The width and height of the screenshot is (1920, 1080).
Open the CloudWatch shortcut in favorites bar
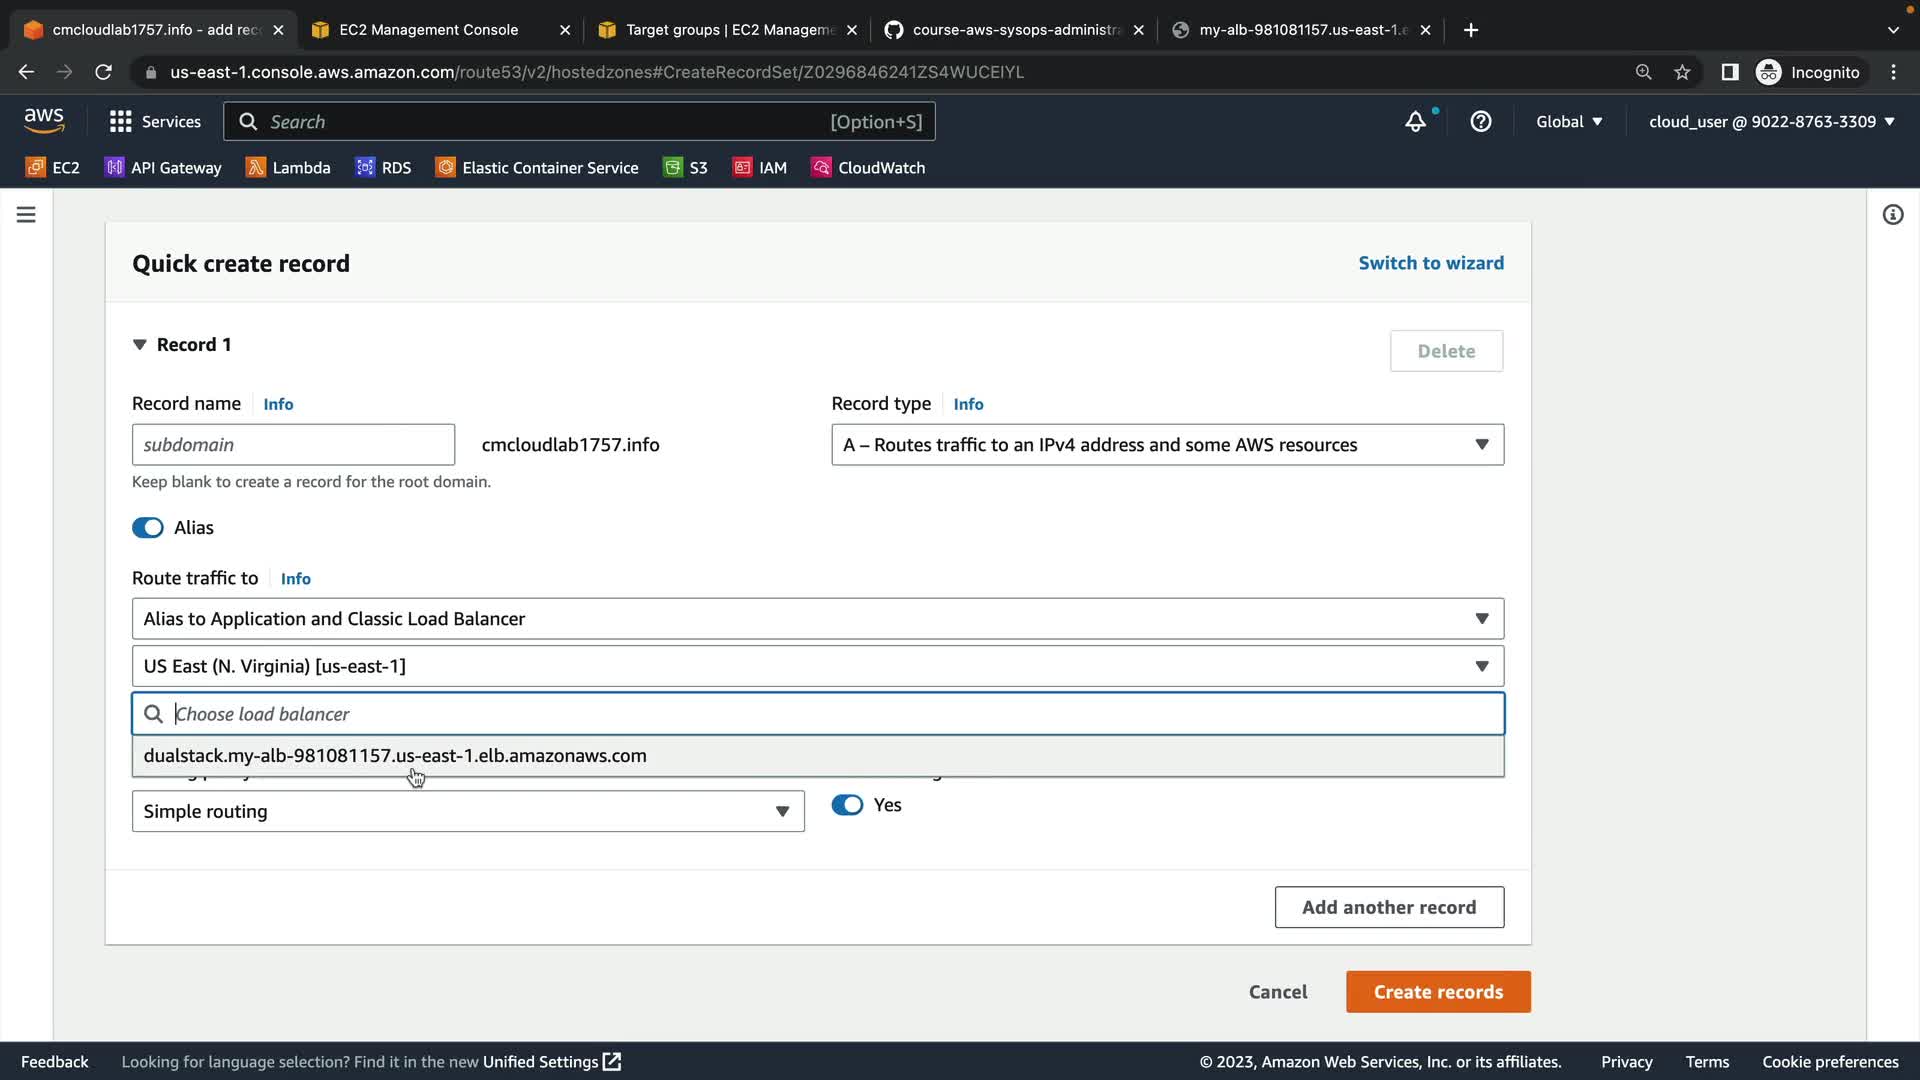(x=868, y=168)
